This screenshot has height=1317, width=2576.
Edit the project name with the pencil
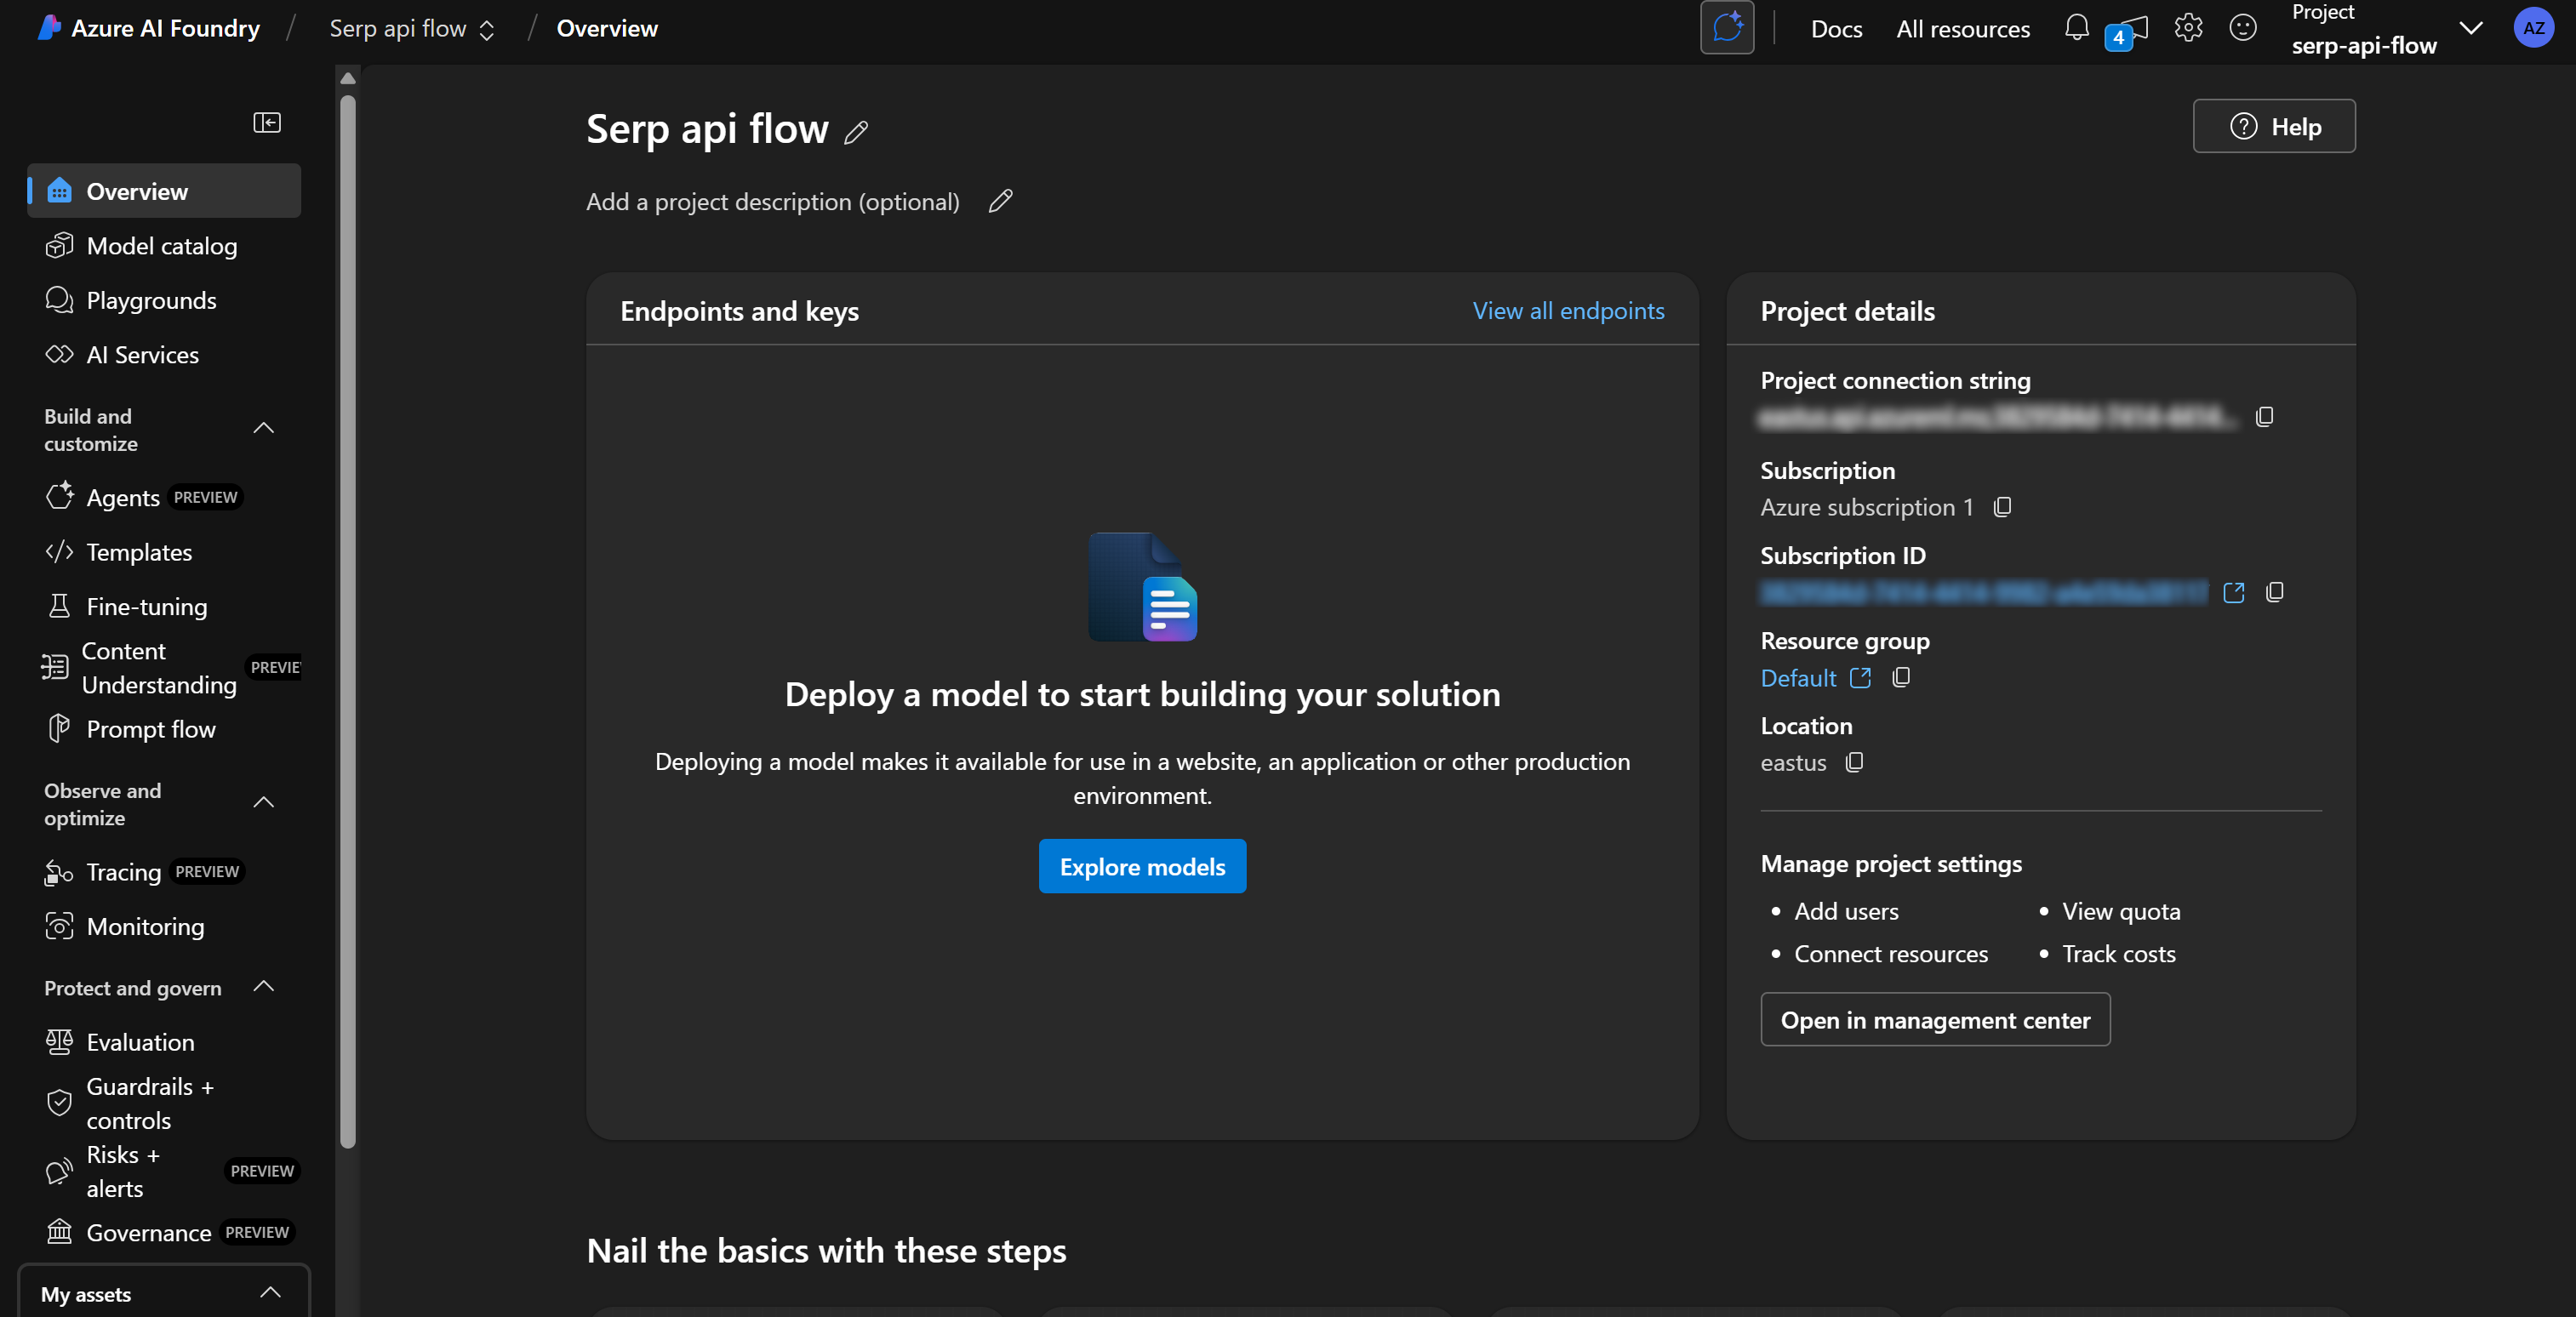pos(857,132)
